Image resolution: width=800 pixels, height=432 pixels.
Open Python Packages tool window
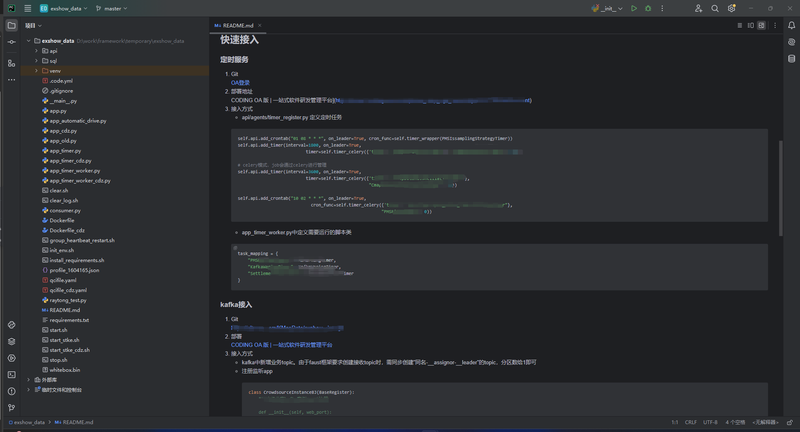tap(11, 325)
